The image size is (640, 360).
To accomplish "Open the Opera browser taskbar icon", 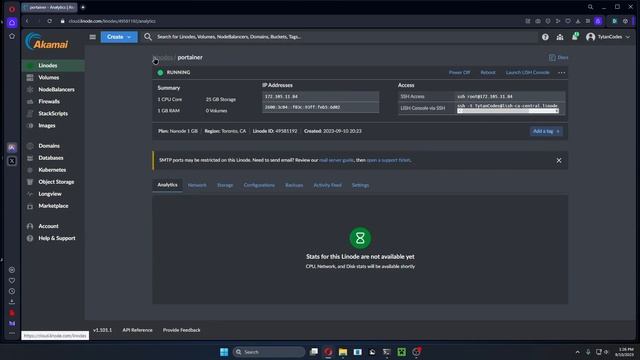I will tap(328, 352).
